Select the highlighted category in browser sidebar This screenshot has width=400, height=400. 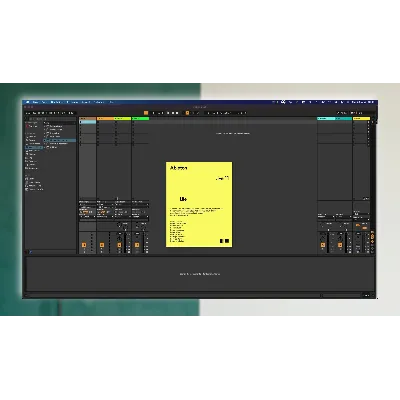(34, 147)
